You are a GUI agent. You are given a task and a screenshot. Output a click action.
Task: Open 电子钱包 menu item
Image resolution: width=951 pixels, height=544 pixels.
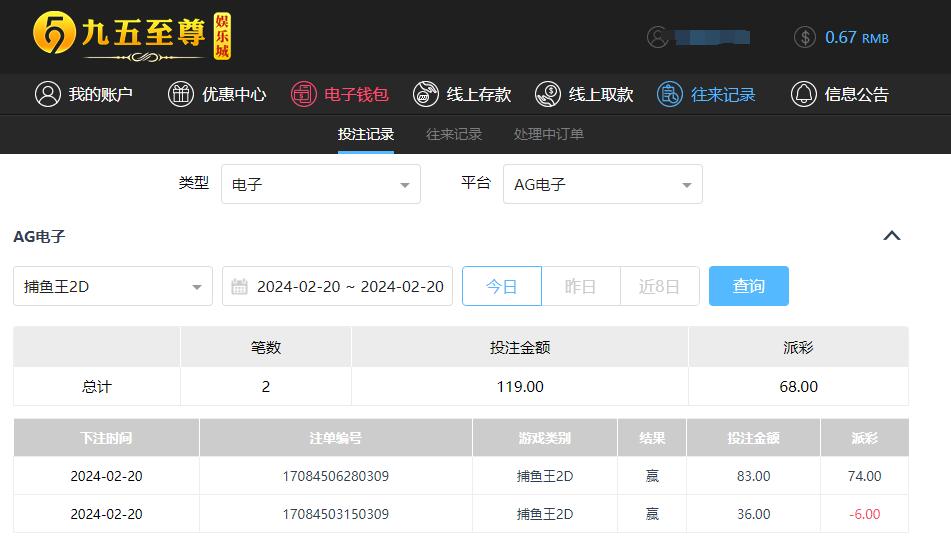click(x=340, y=94)
